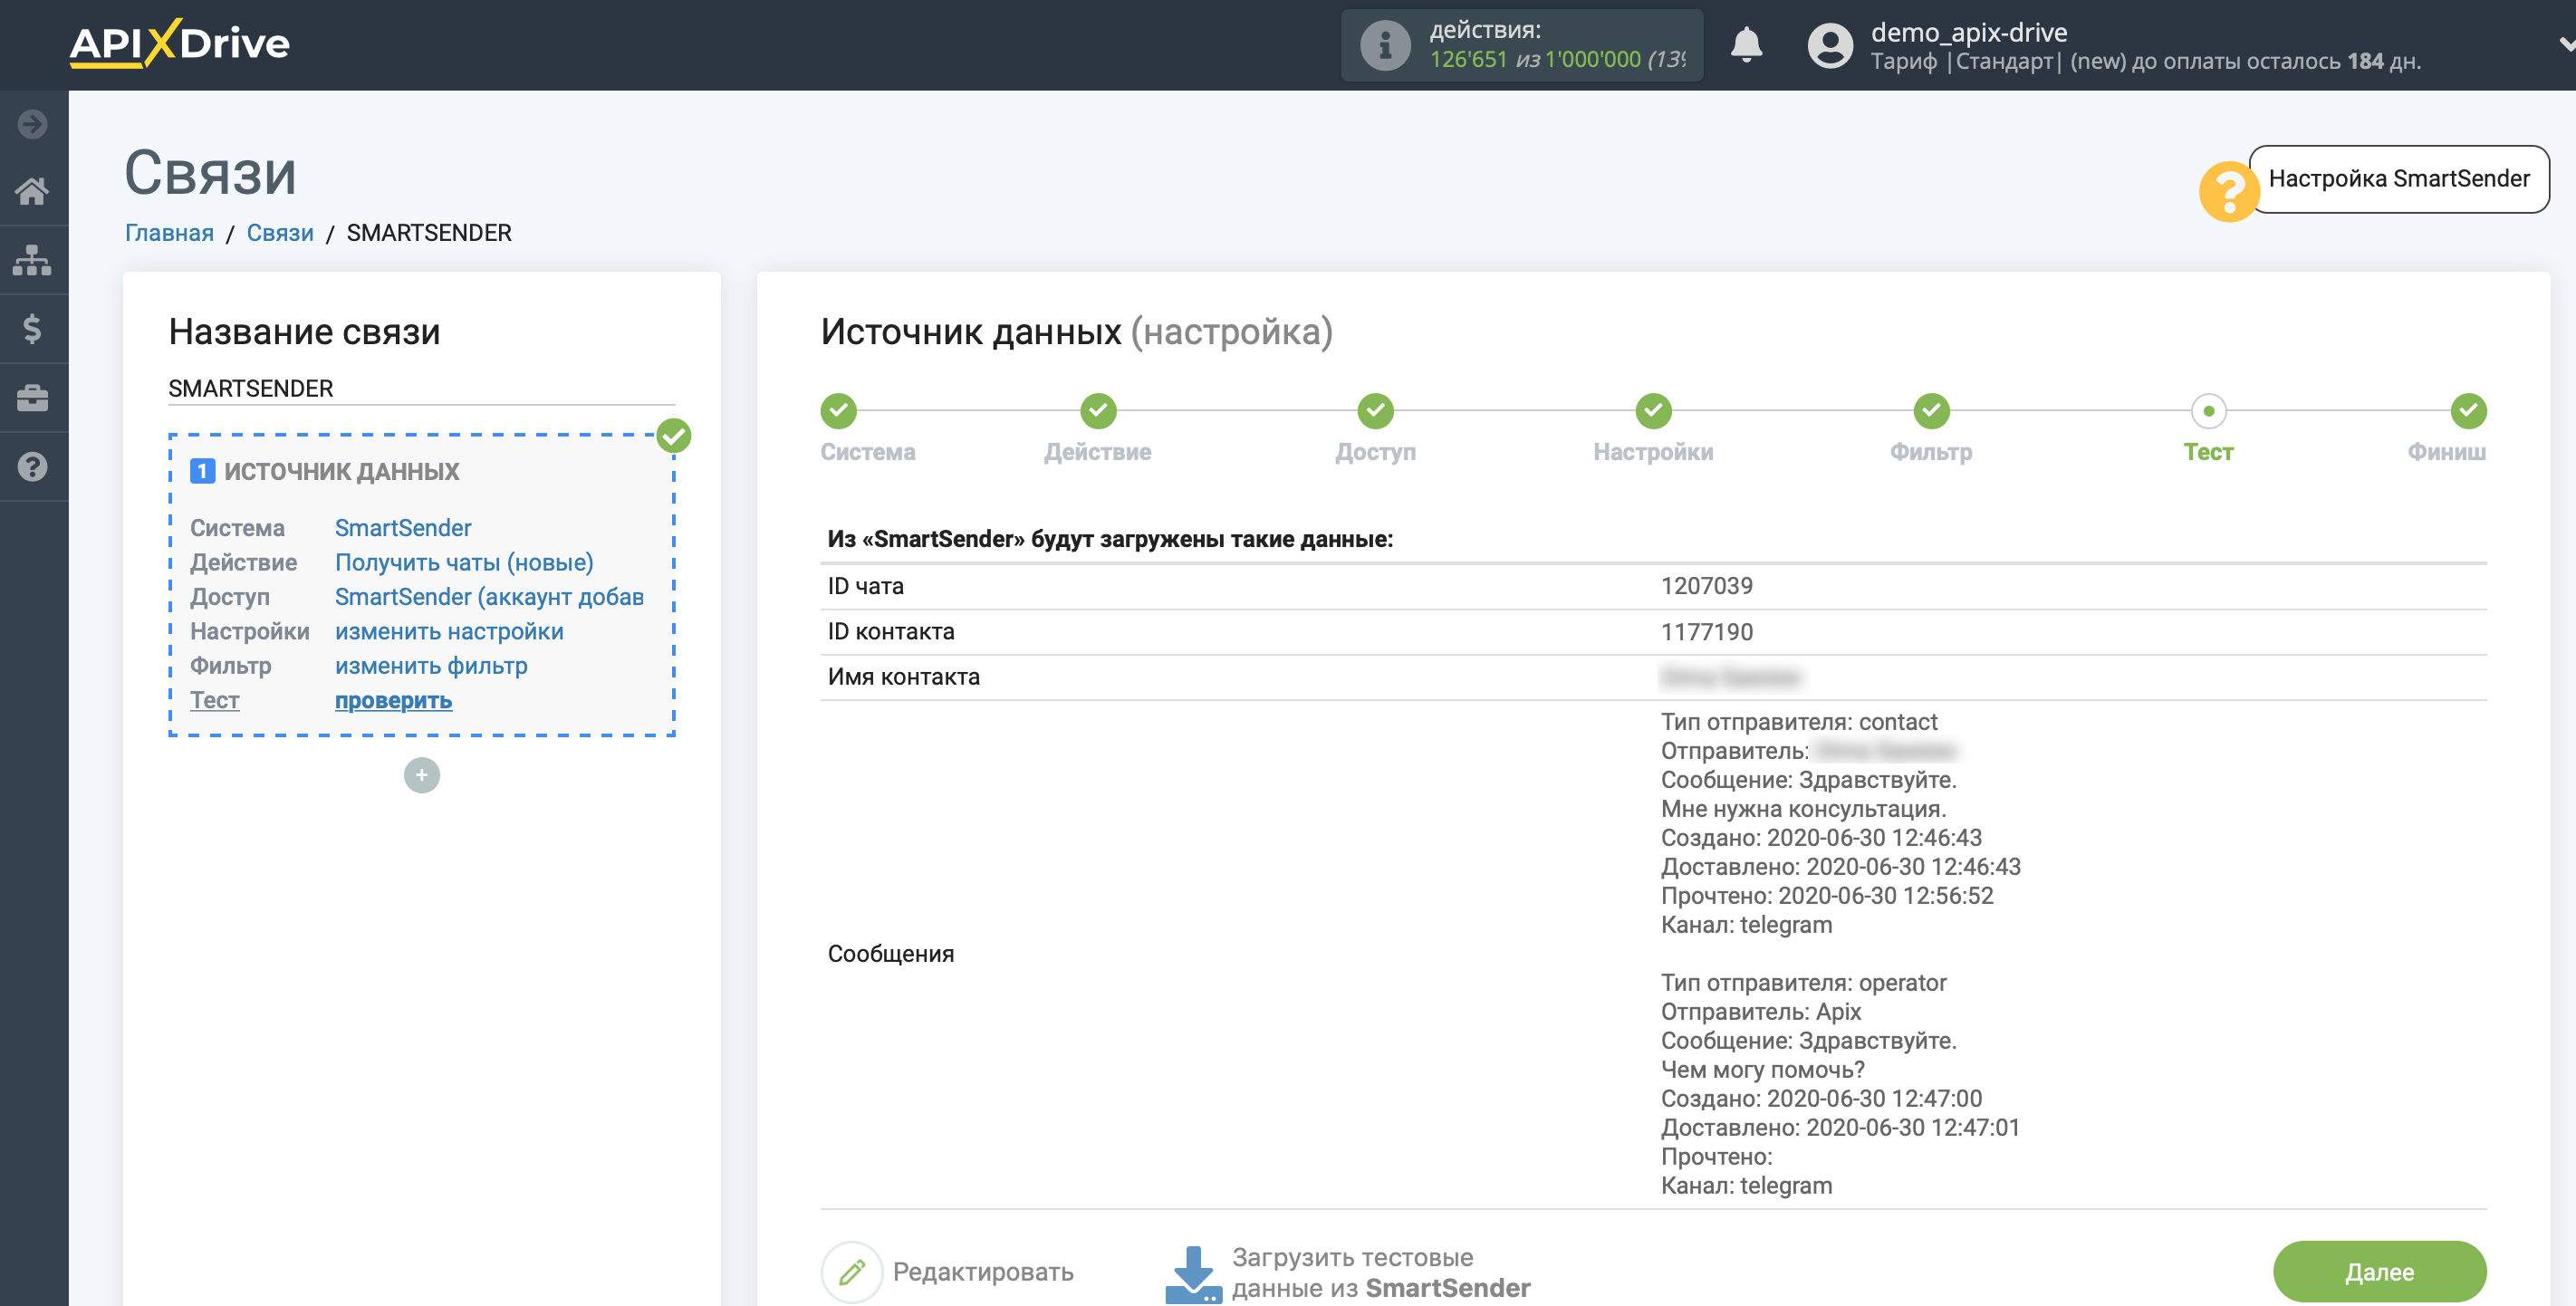Click Прочтено: 2020-06-30 12:56:52 text
The width and height of the screenshot is (2576, 1306).
coord(1827,896)
